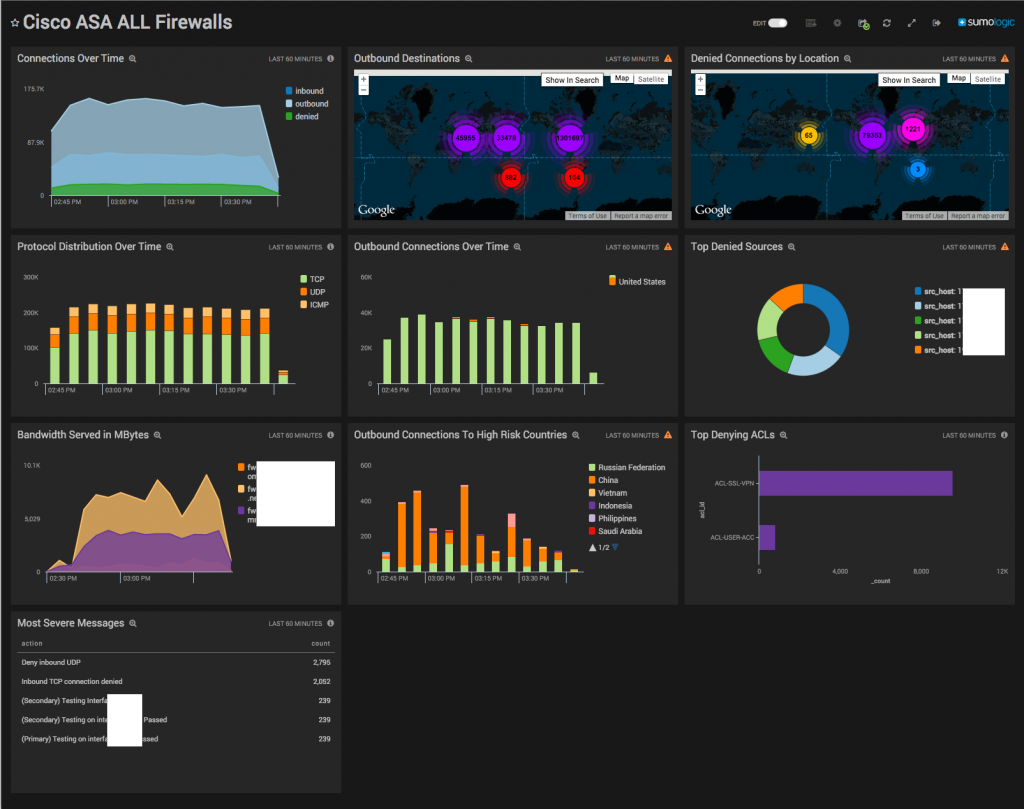
Task: Toggle United States legend entry
Action: [637, 282]
